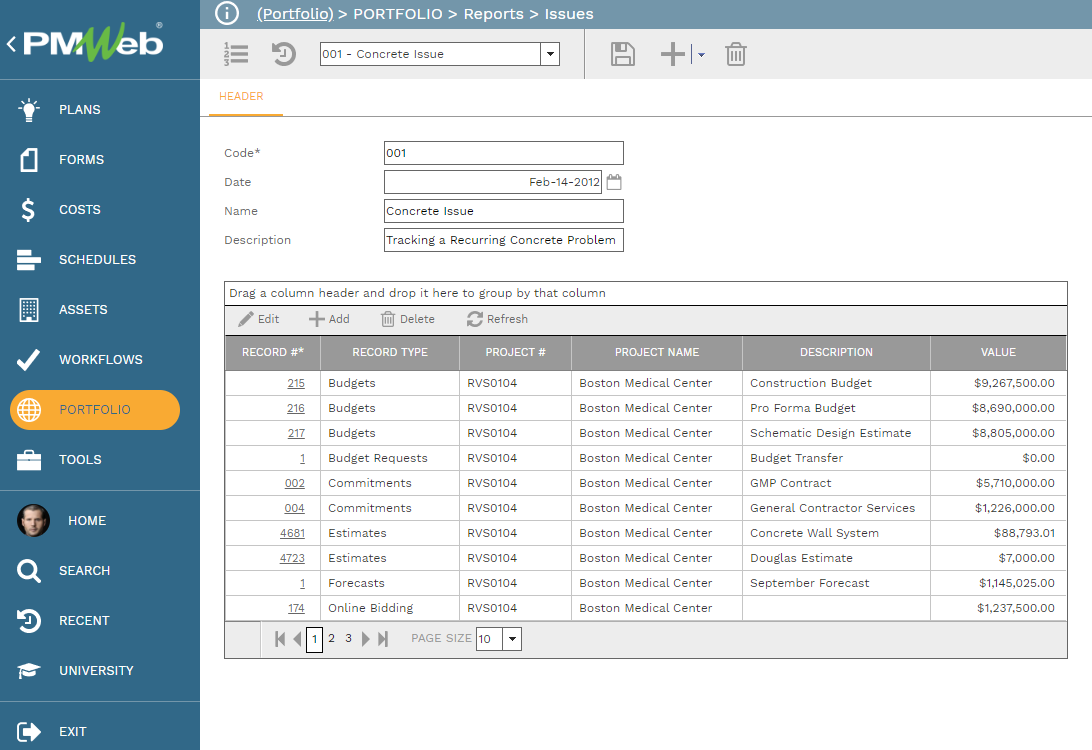This screenshot has height=750, width=1092.
Task: Jump to the last grid page
Action: (x=383, y=639)
